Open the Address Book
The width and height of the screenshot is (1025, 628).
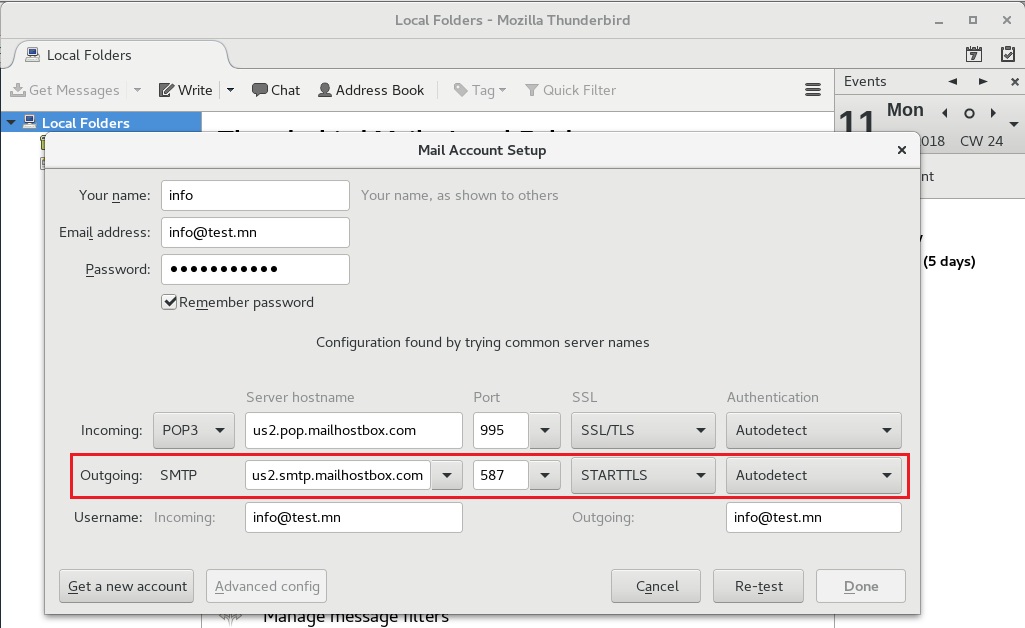(x=371, y=90)
